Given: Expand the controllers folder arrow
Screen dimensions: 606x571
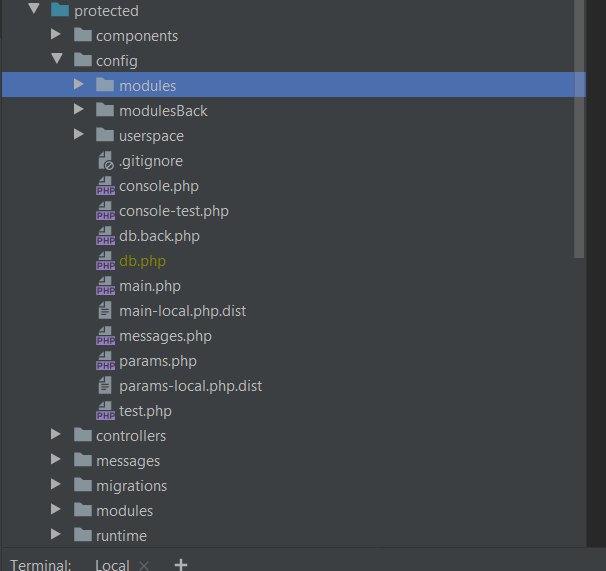Looking at the screenshot, I should [56, 434].
